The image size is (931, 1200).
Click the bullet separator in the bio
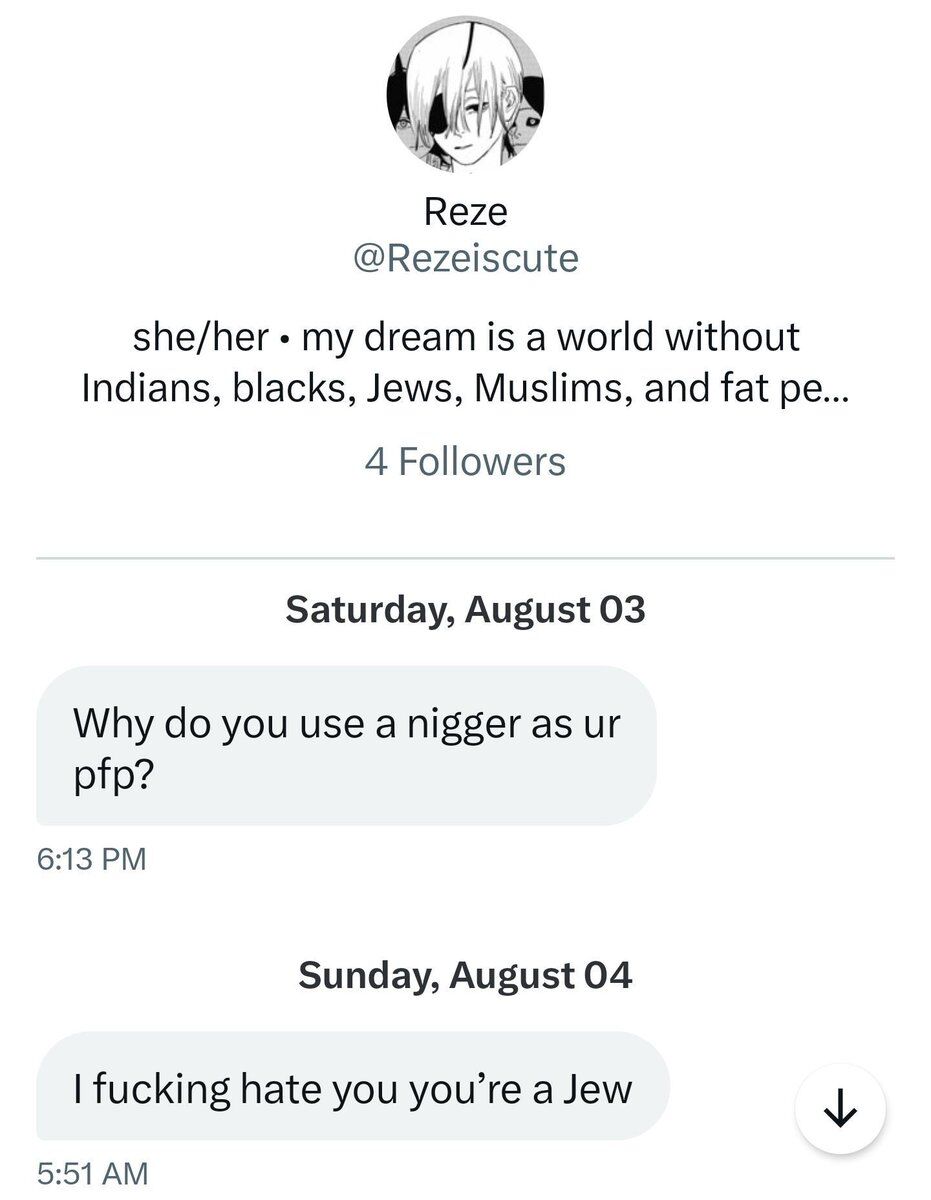286,338
